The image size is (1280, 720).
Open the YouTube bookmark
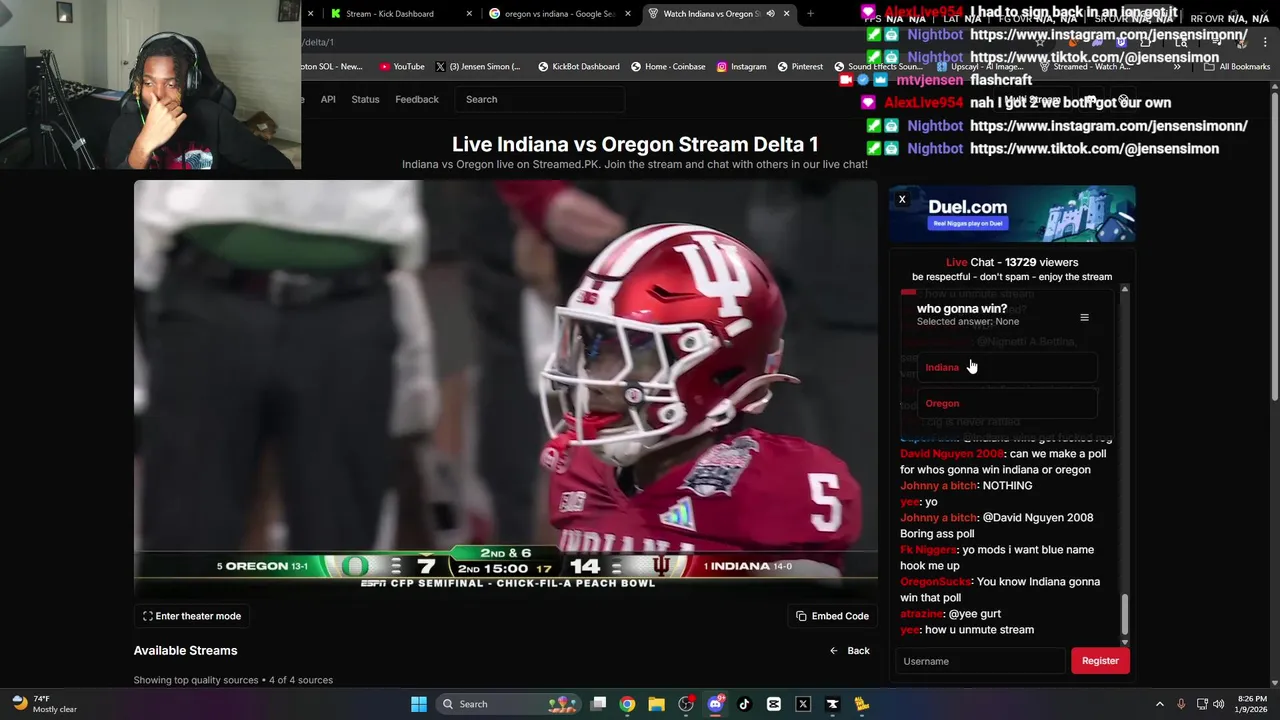point(402,67)
